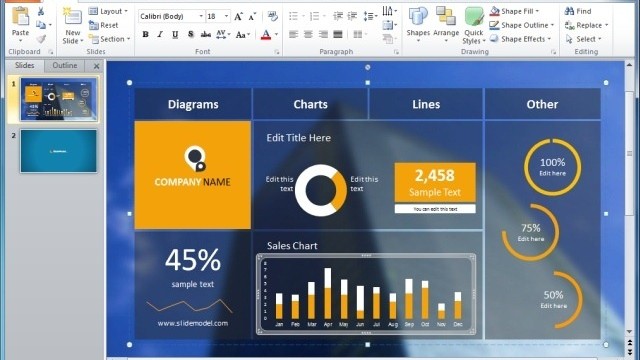Click the 2,458 Sample Text box
This screenshot has height=360, width=640.
[x=435, y=182]
